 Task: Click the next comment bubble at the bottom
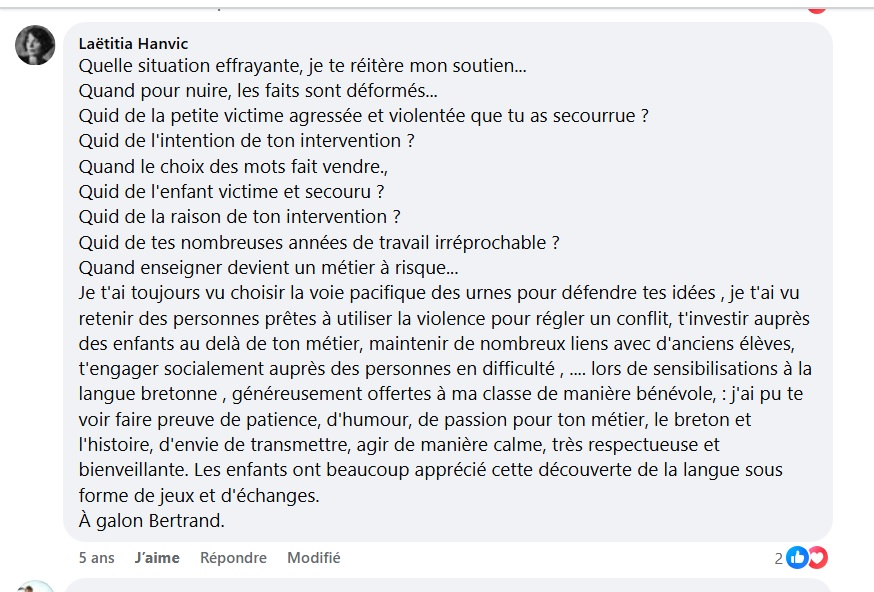pyautogui.click(x=450, y=587)
